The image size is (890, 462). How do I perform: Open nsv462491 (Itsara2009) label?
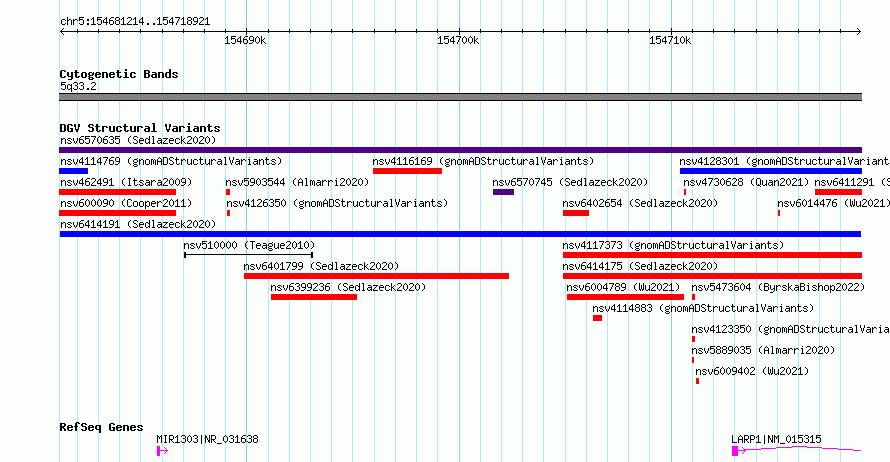coord(126,182)
